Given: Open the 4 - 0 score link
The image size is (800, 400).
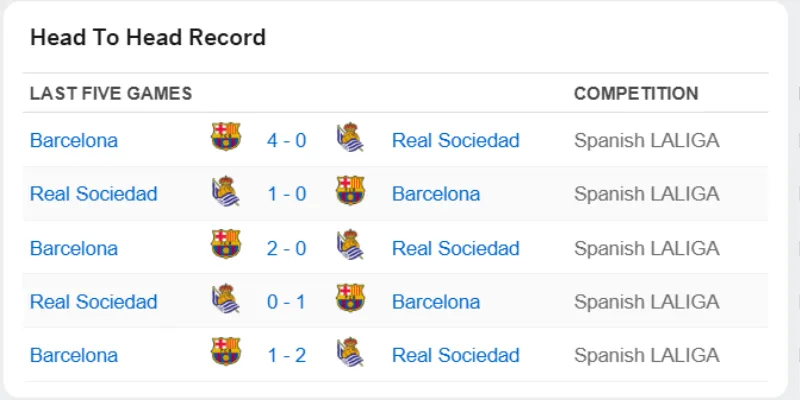Looking at the screenshot, I should (x=287, y=140).
